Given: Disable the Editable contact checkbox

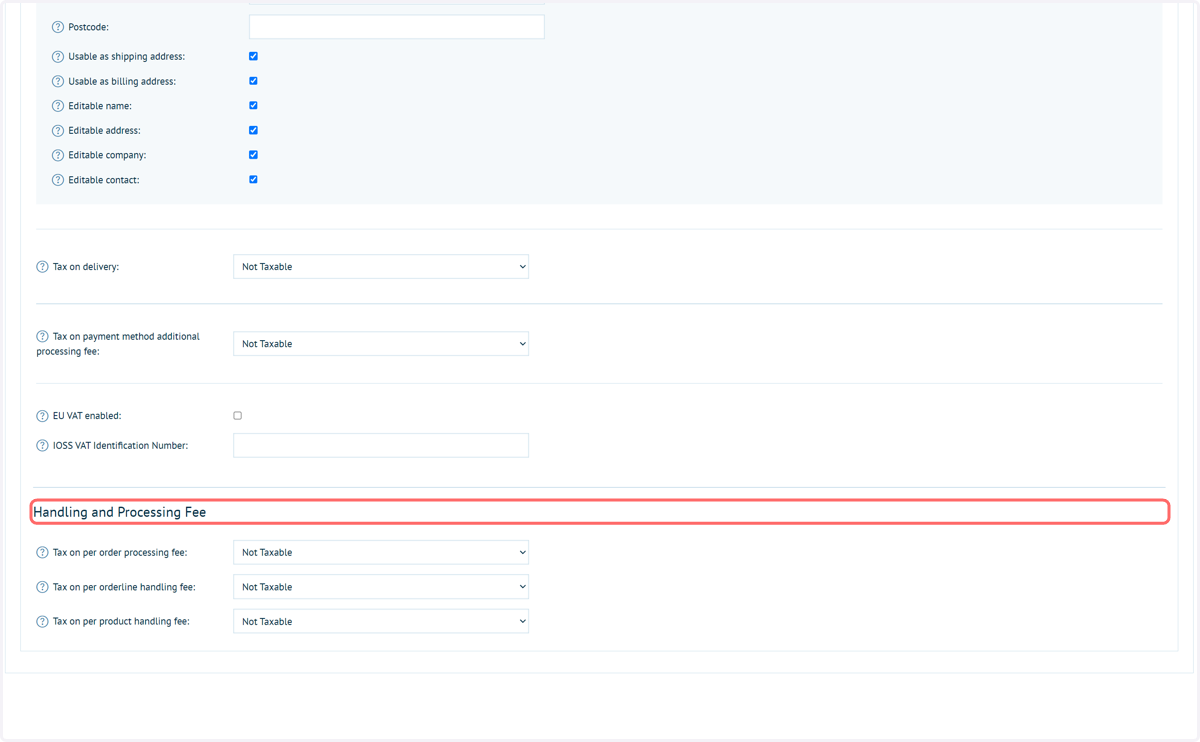Looking at the screenshot, I should [x=253, y=180].
